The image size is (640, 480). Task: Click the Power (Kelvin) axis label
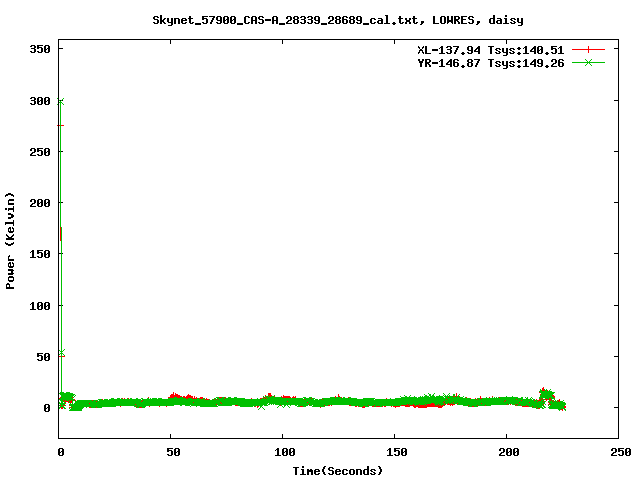click(10, 241)
